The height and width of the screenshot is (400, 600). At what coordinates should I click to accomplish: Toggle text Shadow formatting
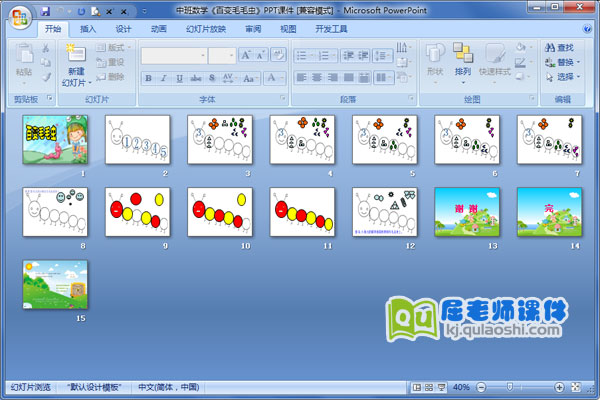(212, 78)
